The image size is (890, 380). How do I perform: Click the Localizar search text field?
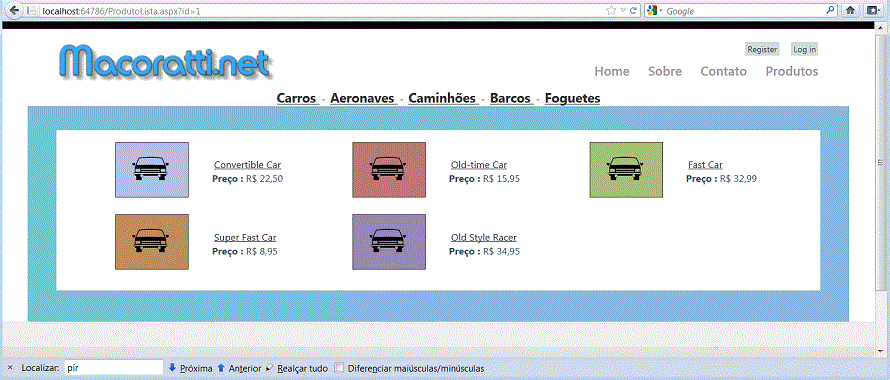point(114,368)
